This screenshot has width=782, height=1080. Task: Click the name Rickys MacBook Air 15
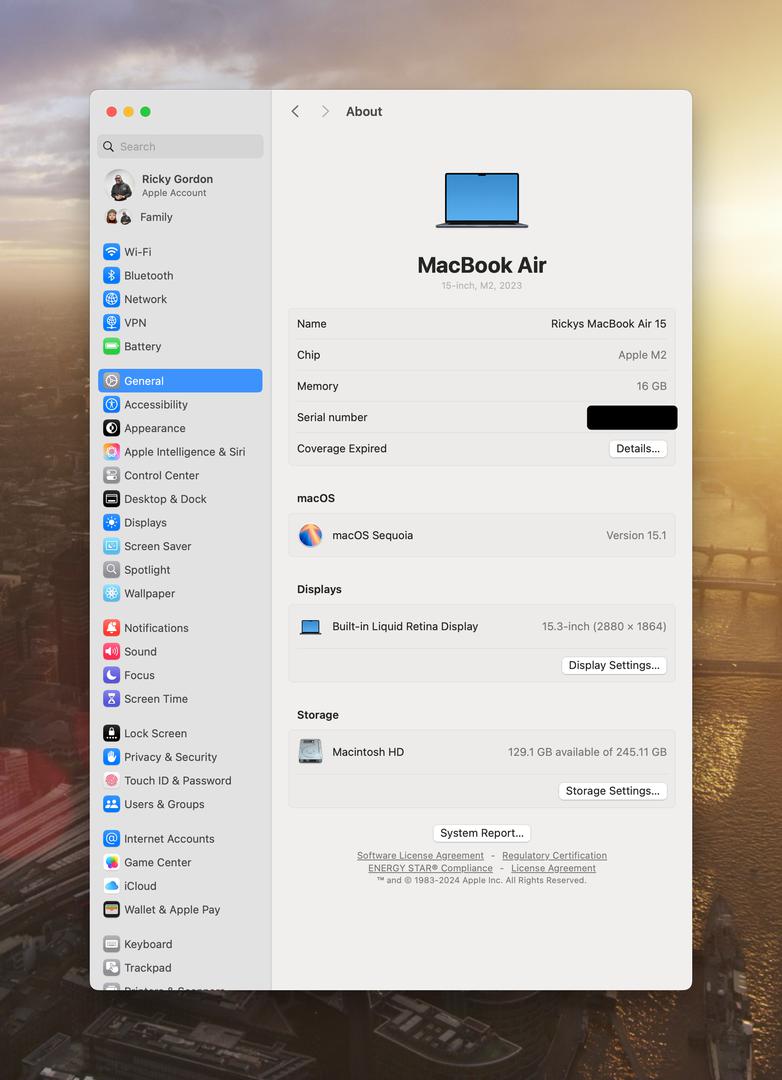pos(608,324)
